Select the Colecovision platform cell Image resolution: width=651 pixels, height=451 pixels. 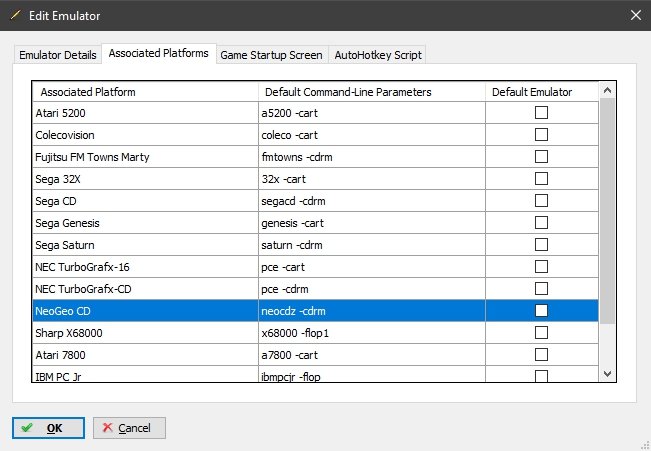click(145, 135)
